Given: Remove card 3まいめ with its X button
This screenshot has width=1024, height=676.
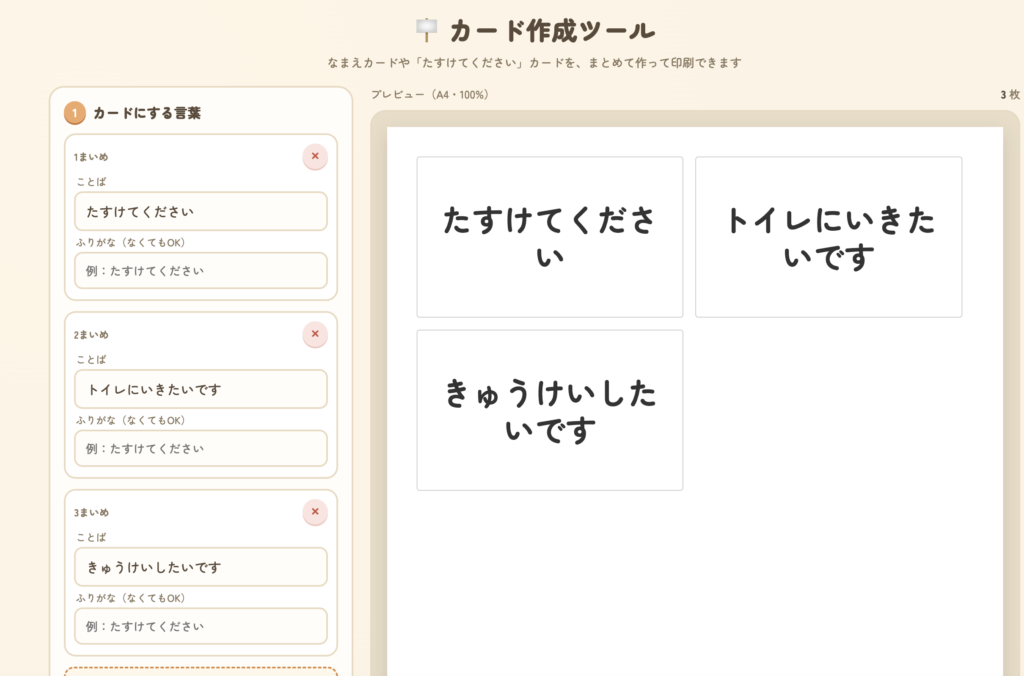Looking at the screenshot, I should [x=315, y=512].
